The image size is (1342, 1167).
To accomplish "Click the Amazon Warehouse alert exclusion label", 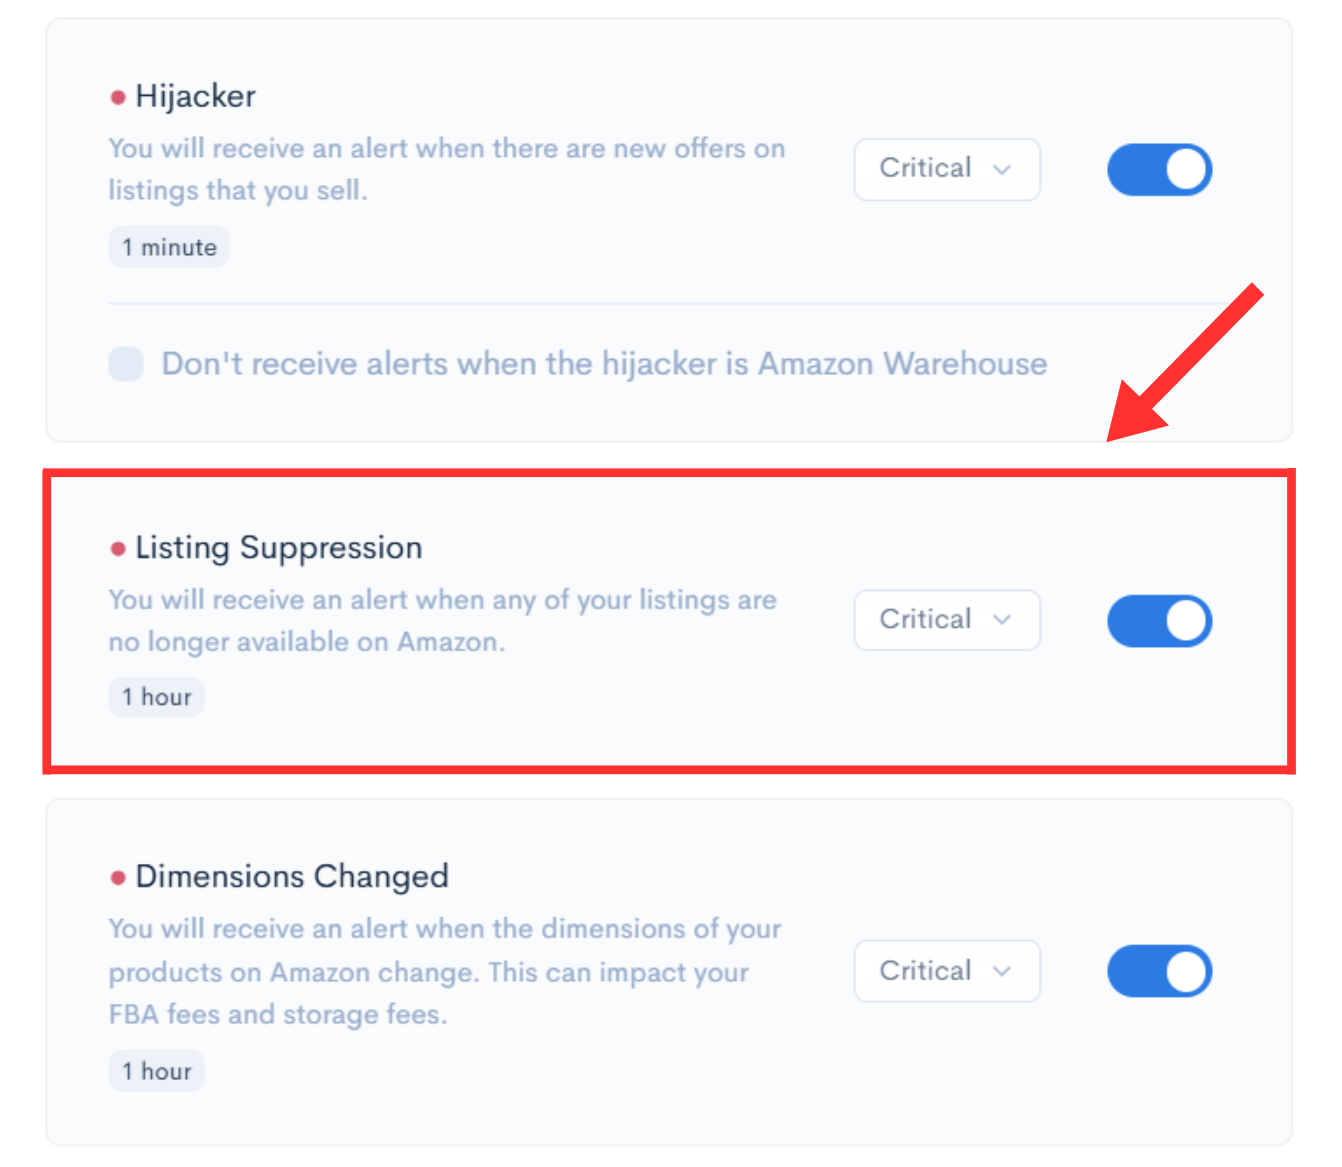I will click(x=605, y=364).
